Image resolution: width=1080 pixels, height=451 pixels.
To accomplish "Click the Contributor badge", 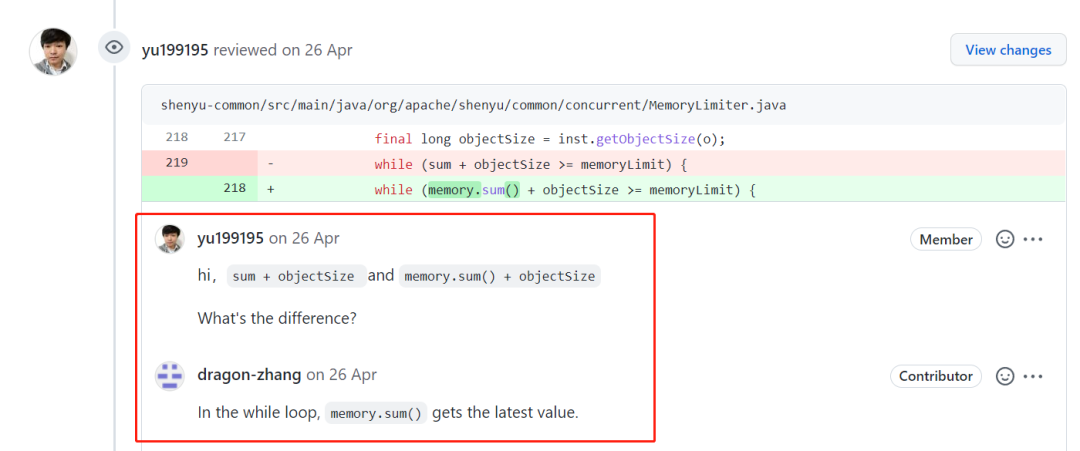I will [936, 376].
